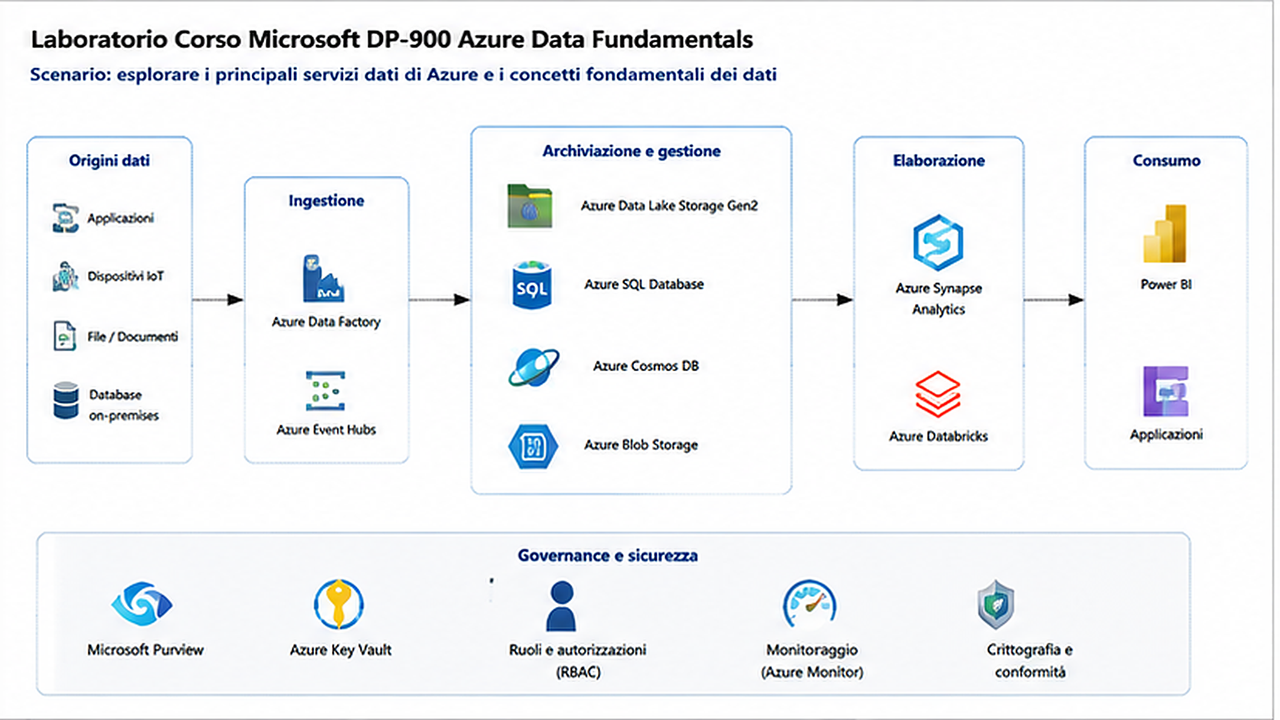Select the Azure SQL Database icon

click(x=530, y=284)
